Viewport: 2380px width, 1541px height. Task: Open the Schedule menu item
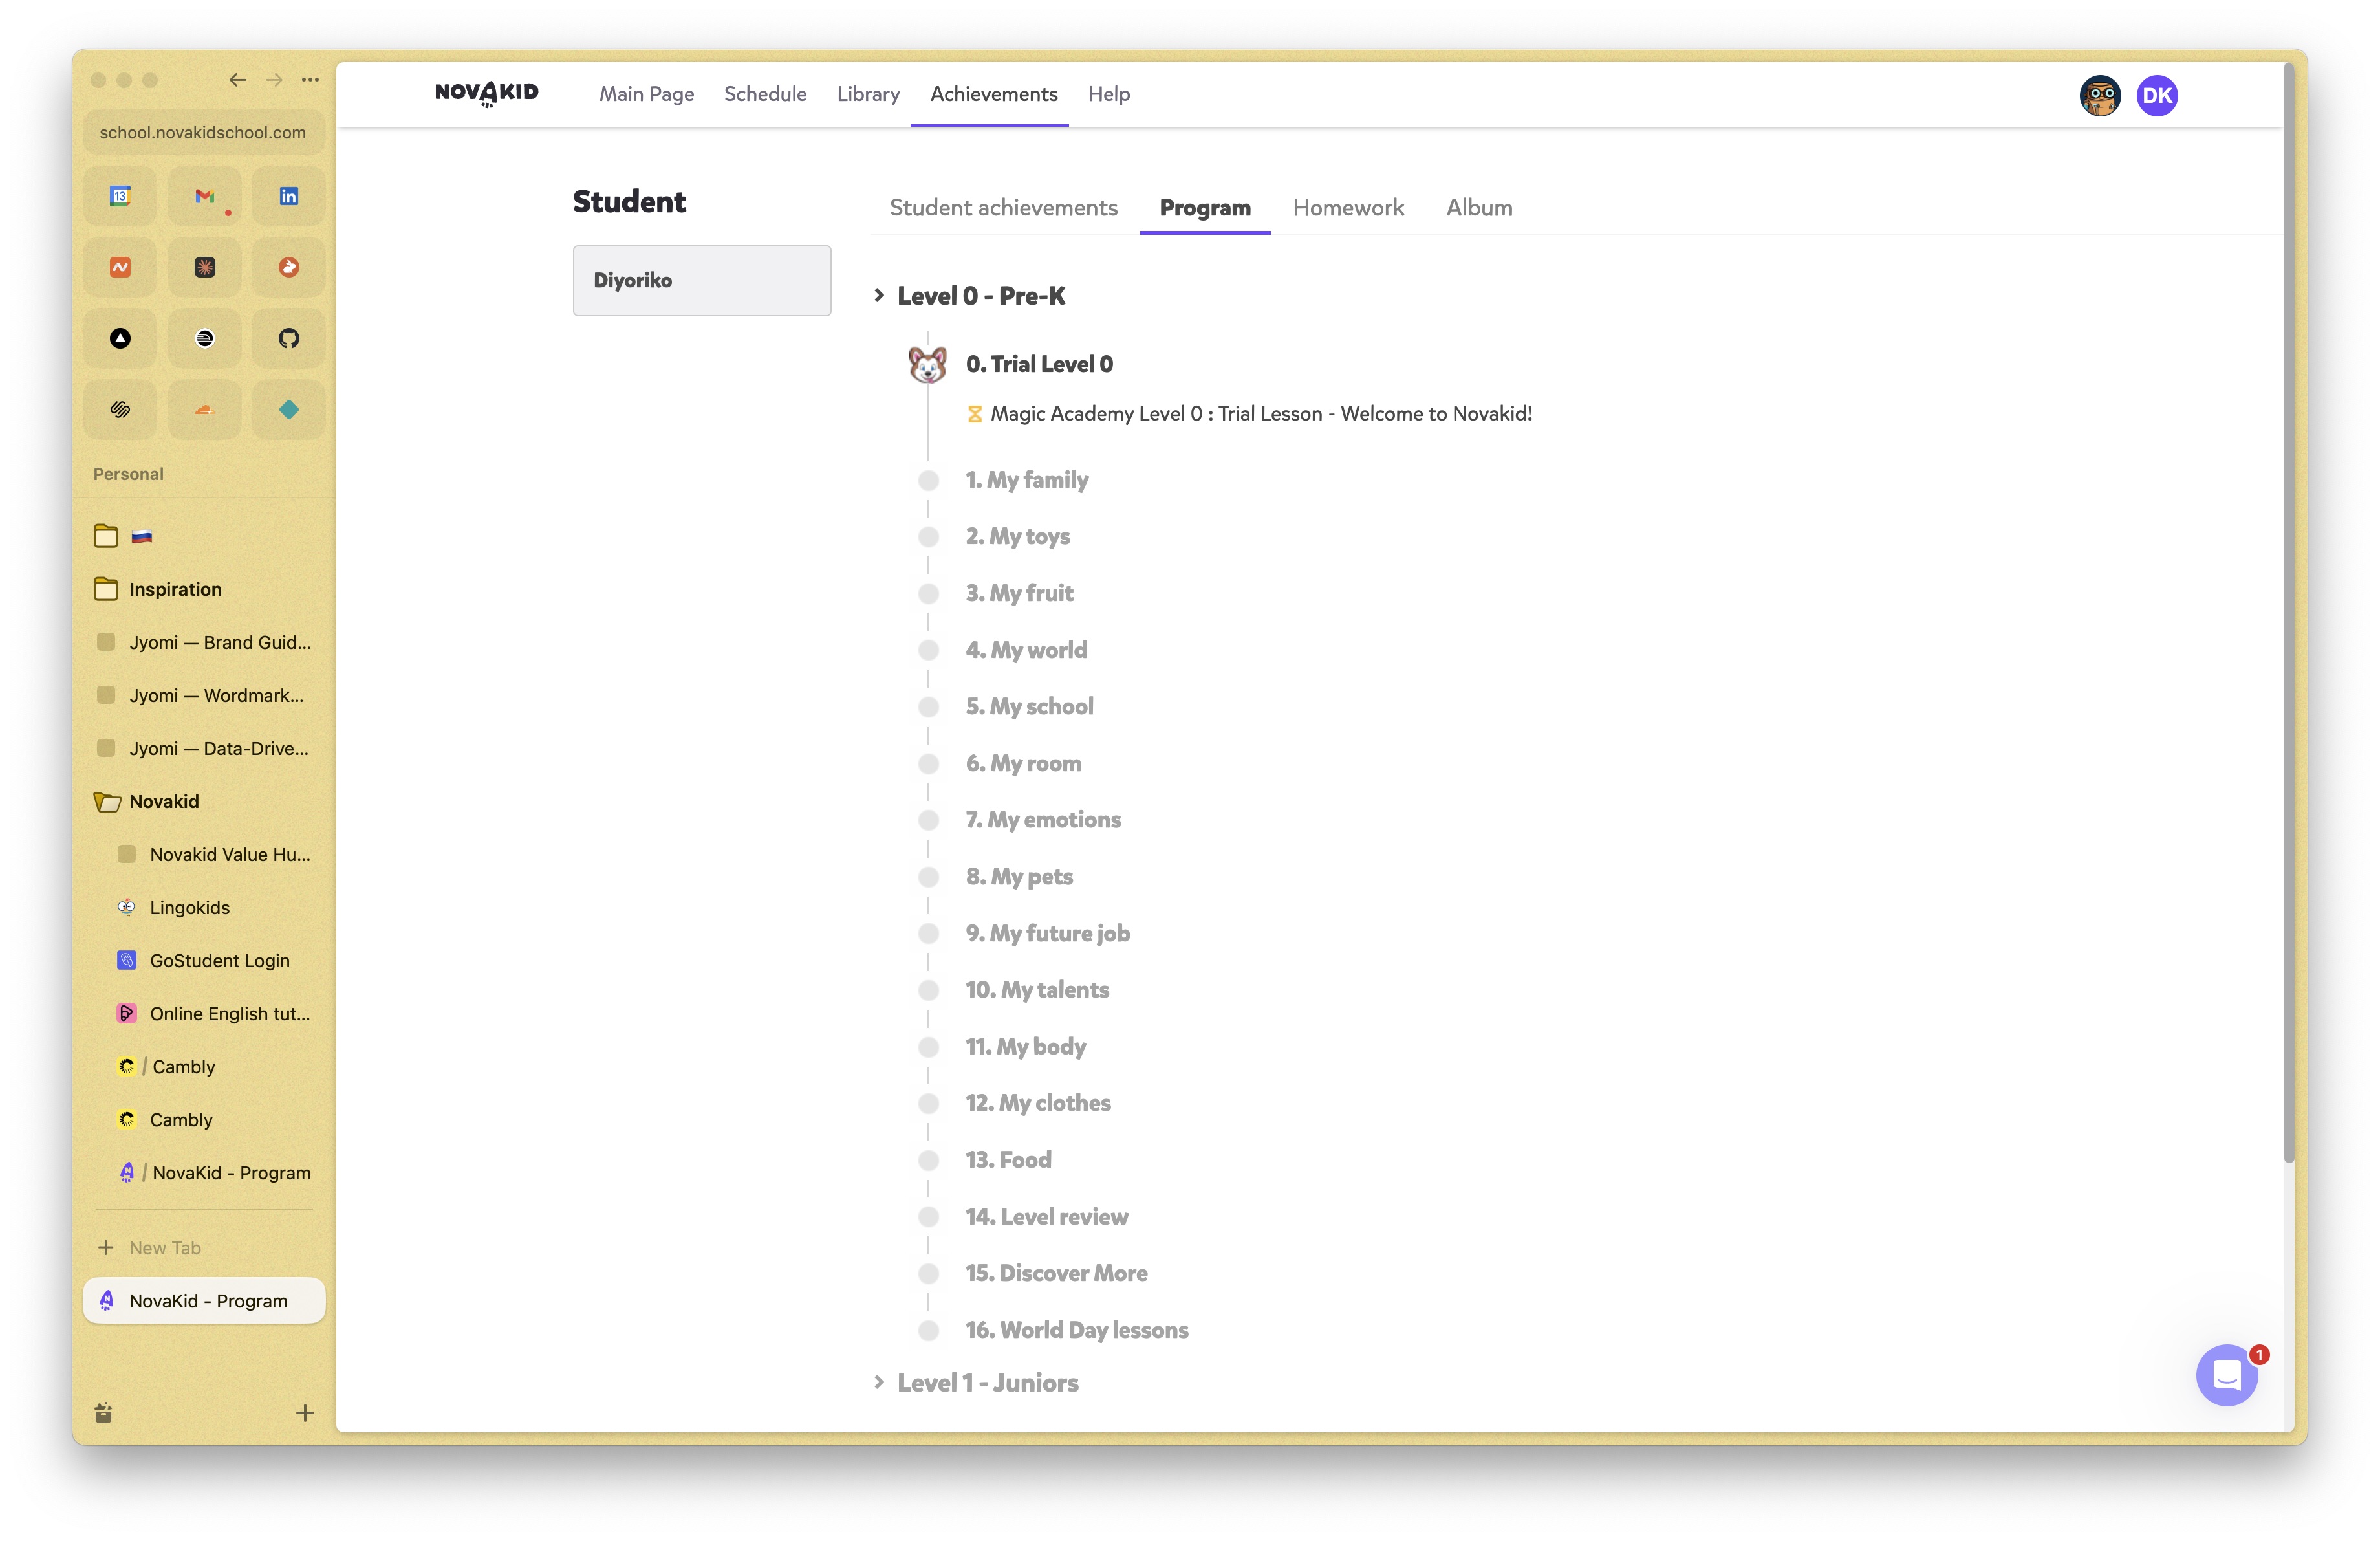[x=765, y=94]
